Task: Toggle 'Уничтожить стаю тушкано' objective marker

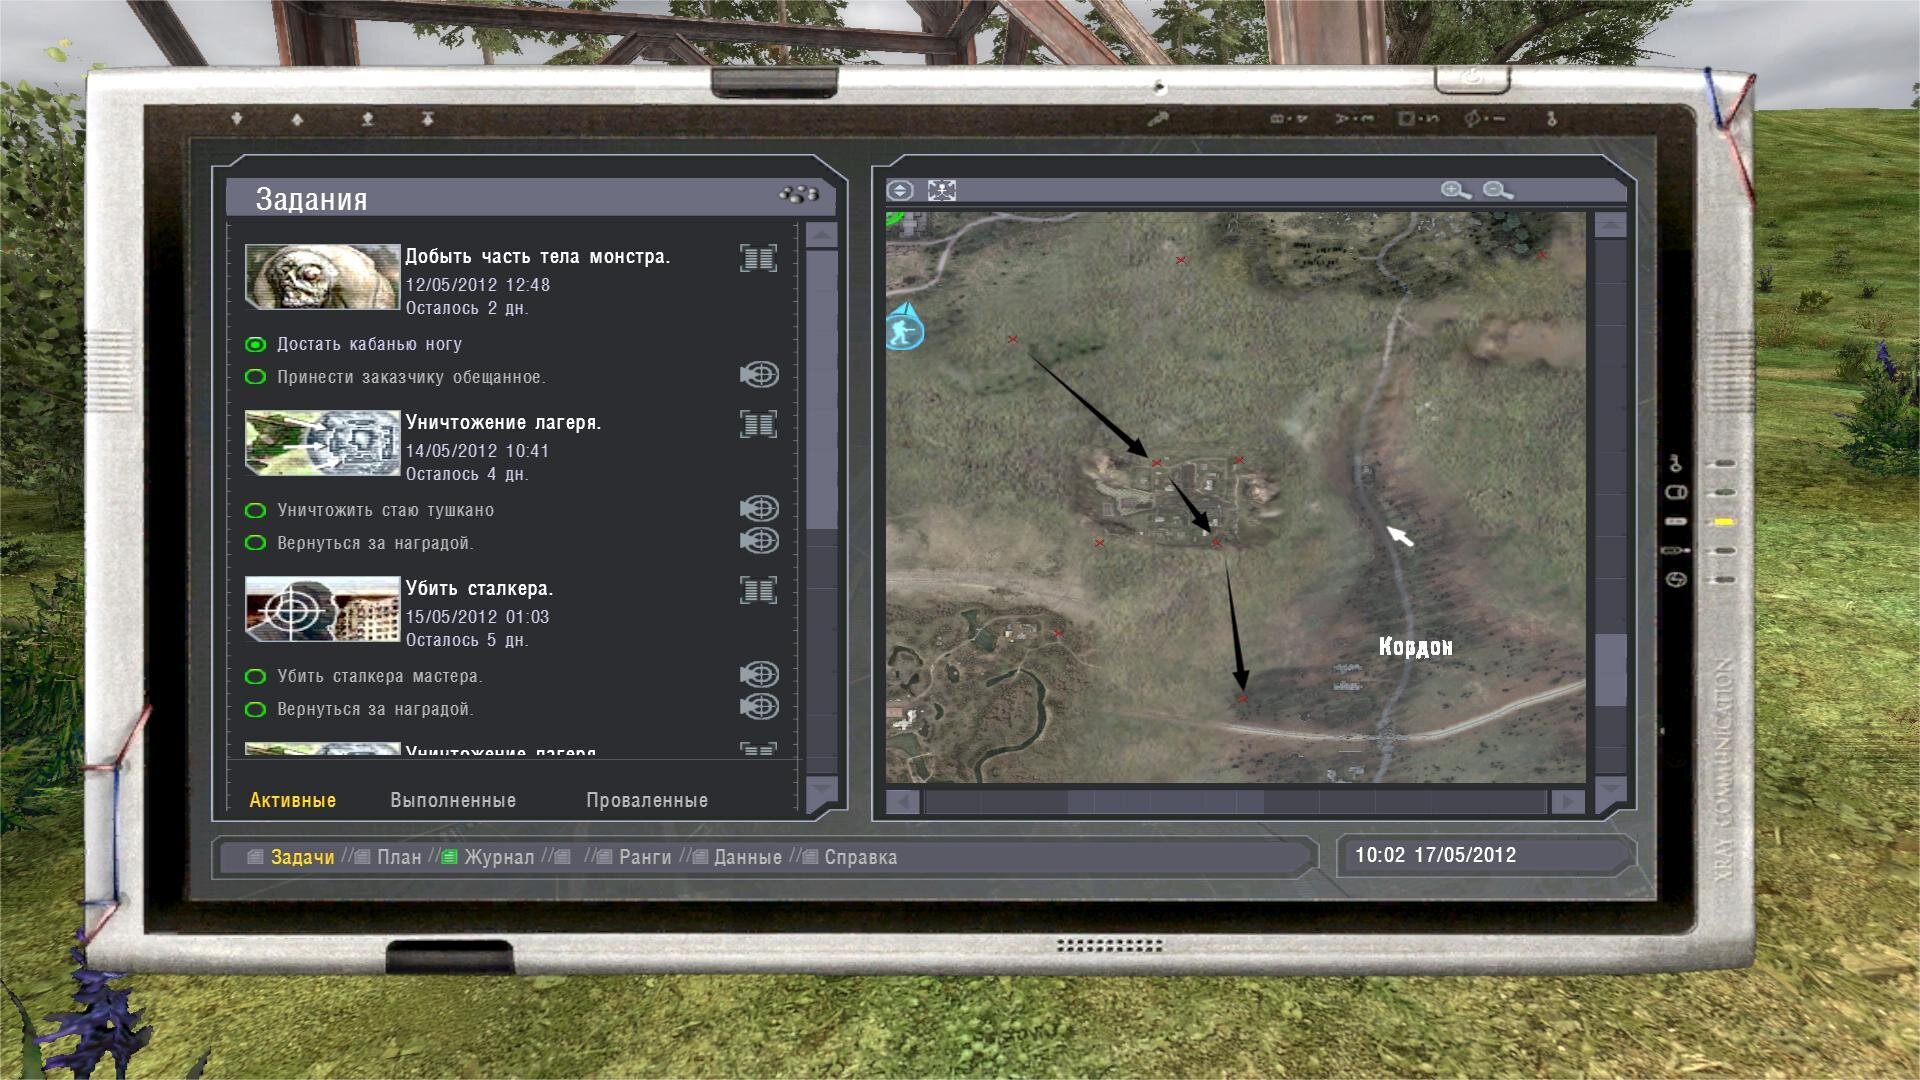Action: tap(256, 510)
